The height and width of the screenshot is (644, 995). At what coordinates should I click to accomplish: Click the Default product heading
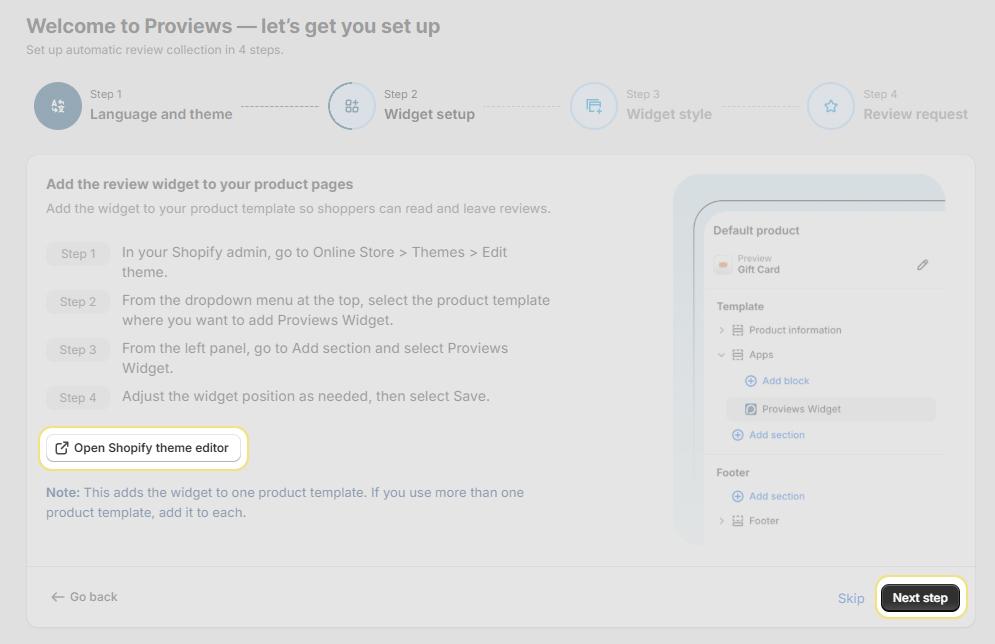[756, 230]
